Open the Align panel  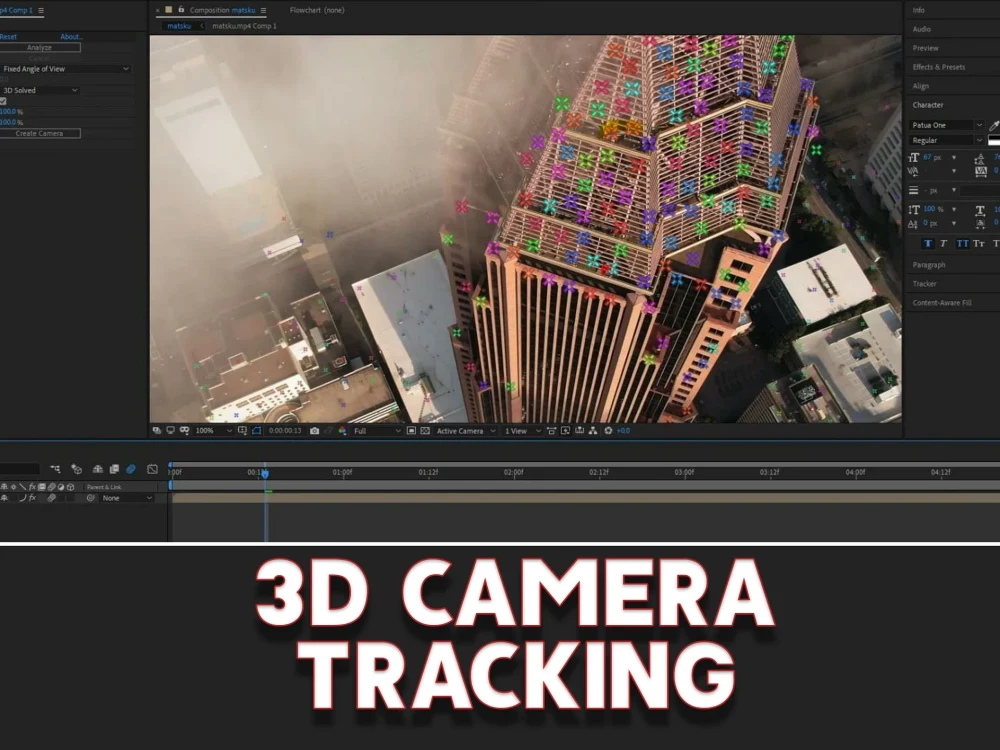[x=920, y=86]
